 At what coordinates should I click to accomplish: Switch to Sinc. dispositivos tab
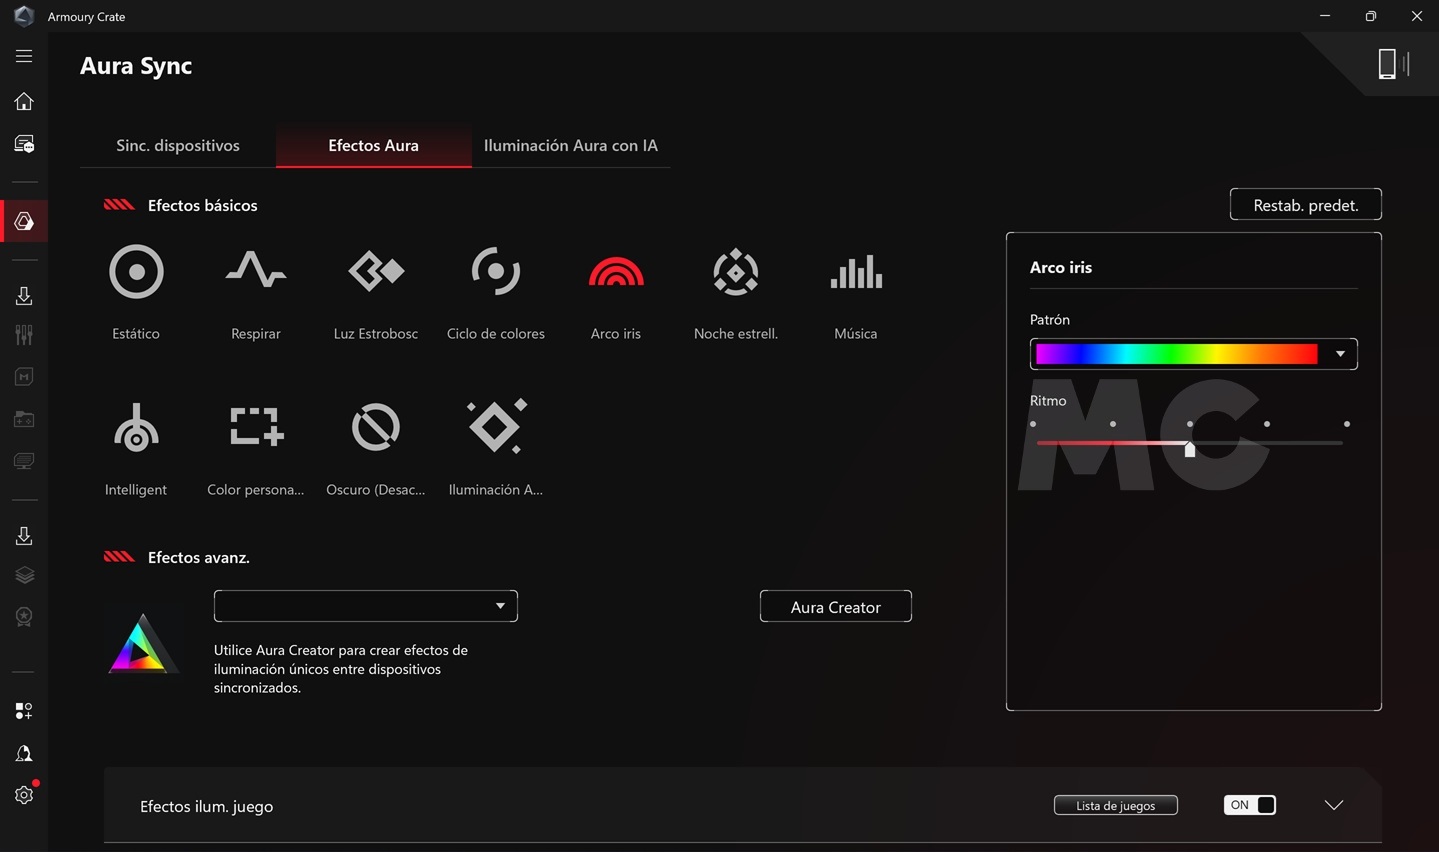pyautogui.click(x=178, y=145)
